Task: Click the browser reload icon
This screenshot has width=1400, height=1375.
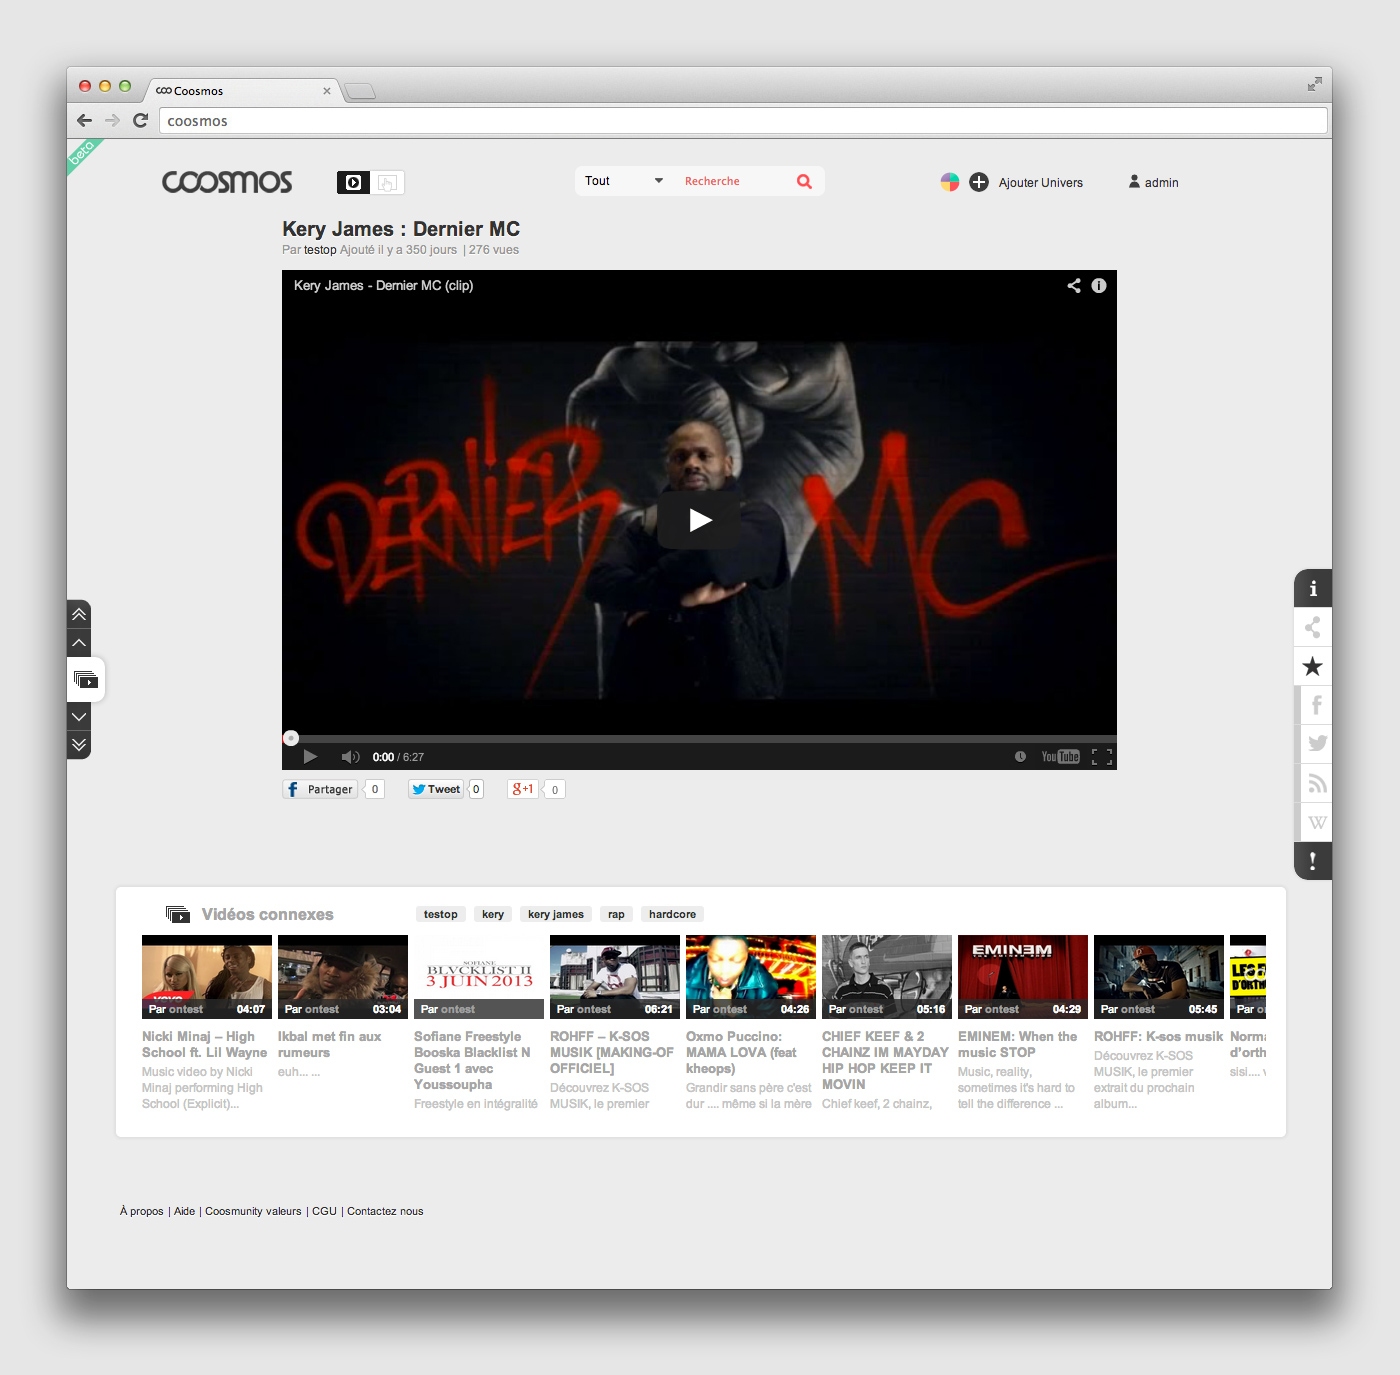Action: 141,120
